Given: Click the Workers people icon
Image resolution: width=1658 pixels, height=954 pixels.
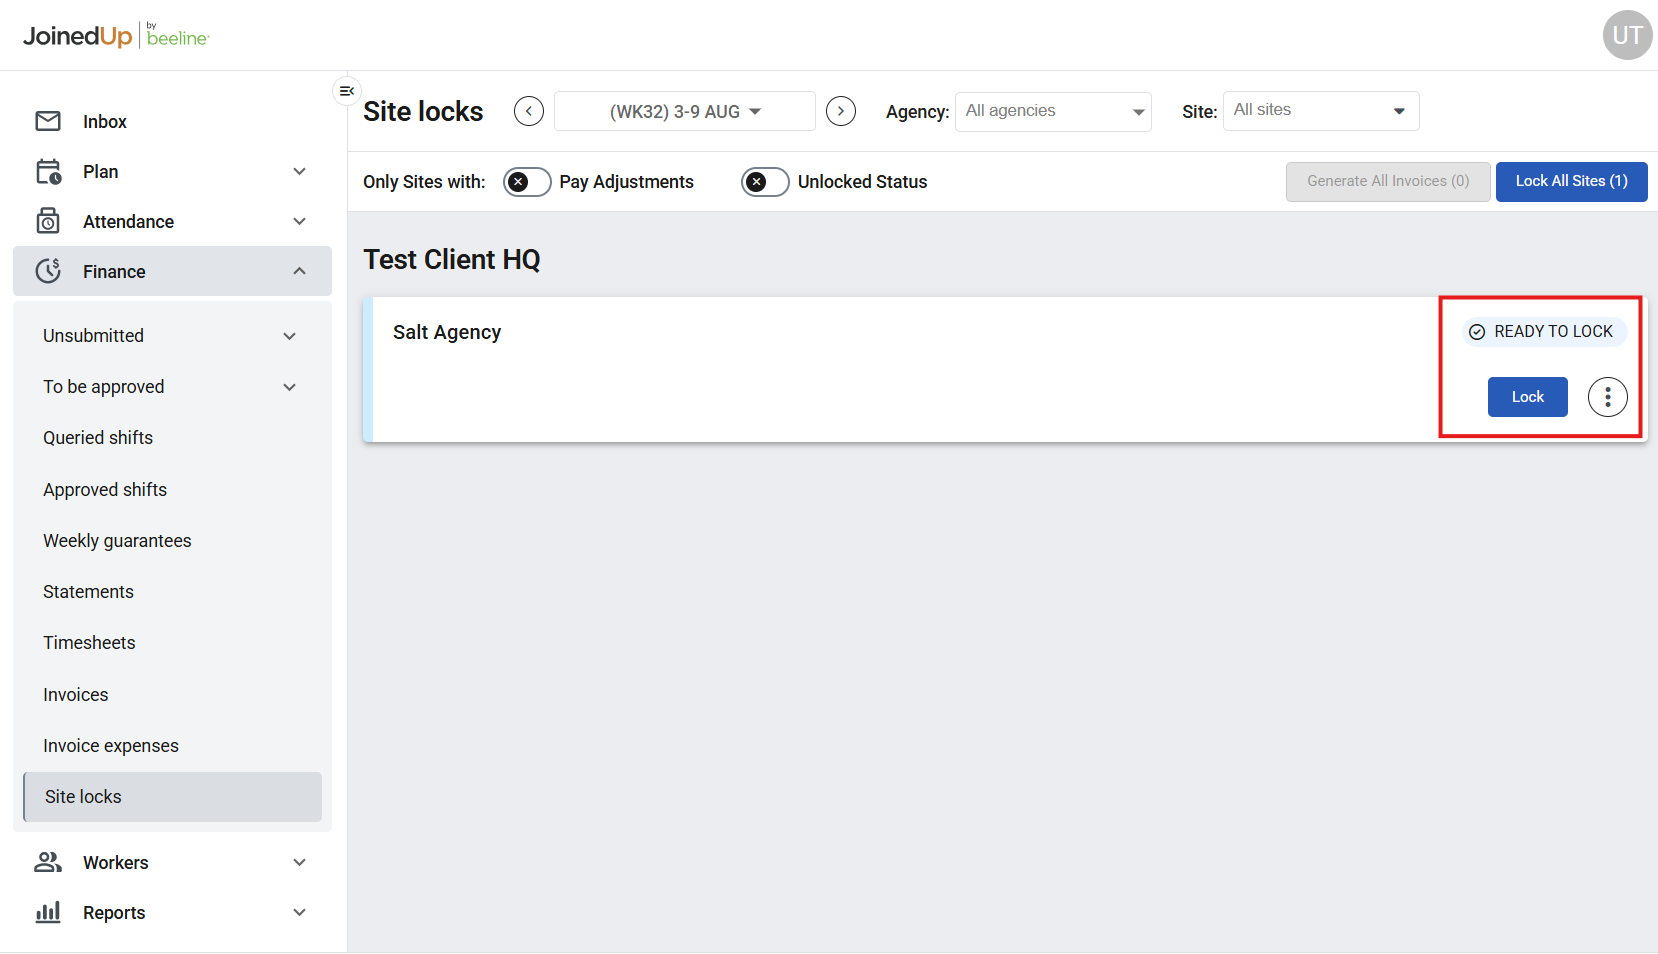Looking at the screenshot, I should coord(48,862).
